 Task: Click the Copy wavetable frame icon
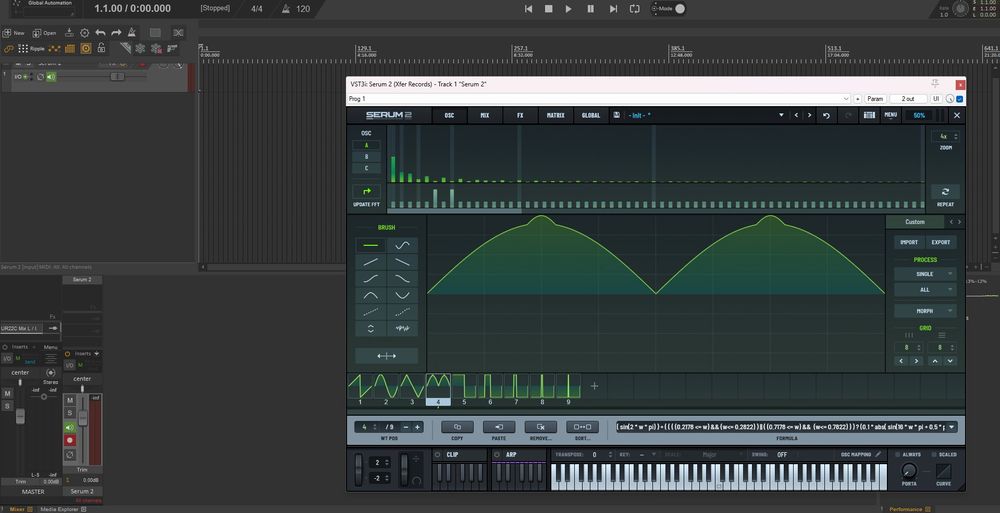tap(457, 427)
